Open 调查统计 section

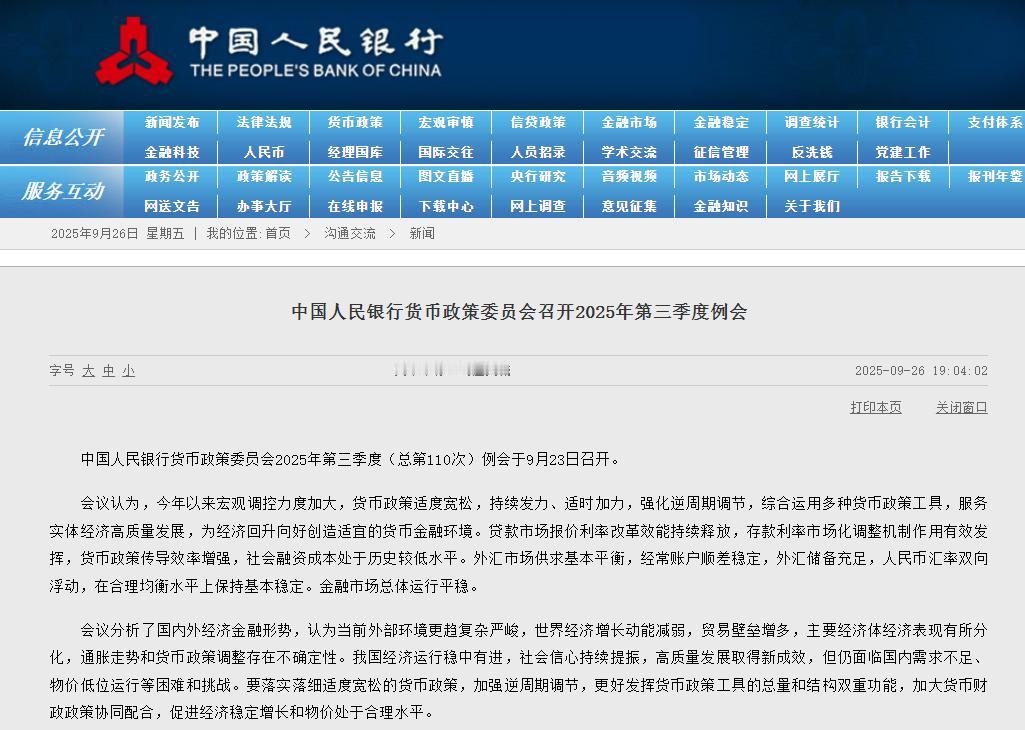click(x=812, y=122)
